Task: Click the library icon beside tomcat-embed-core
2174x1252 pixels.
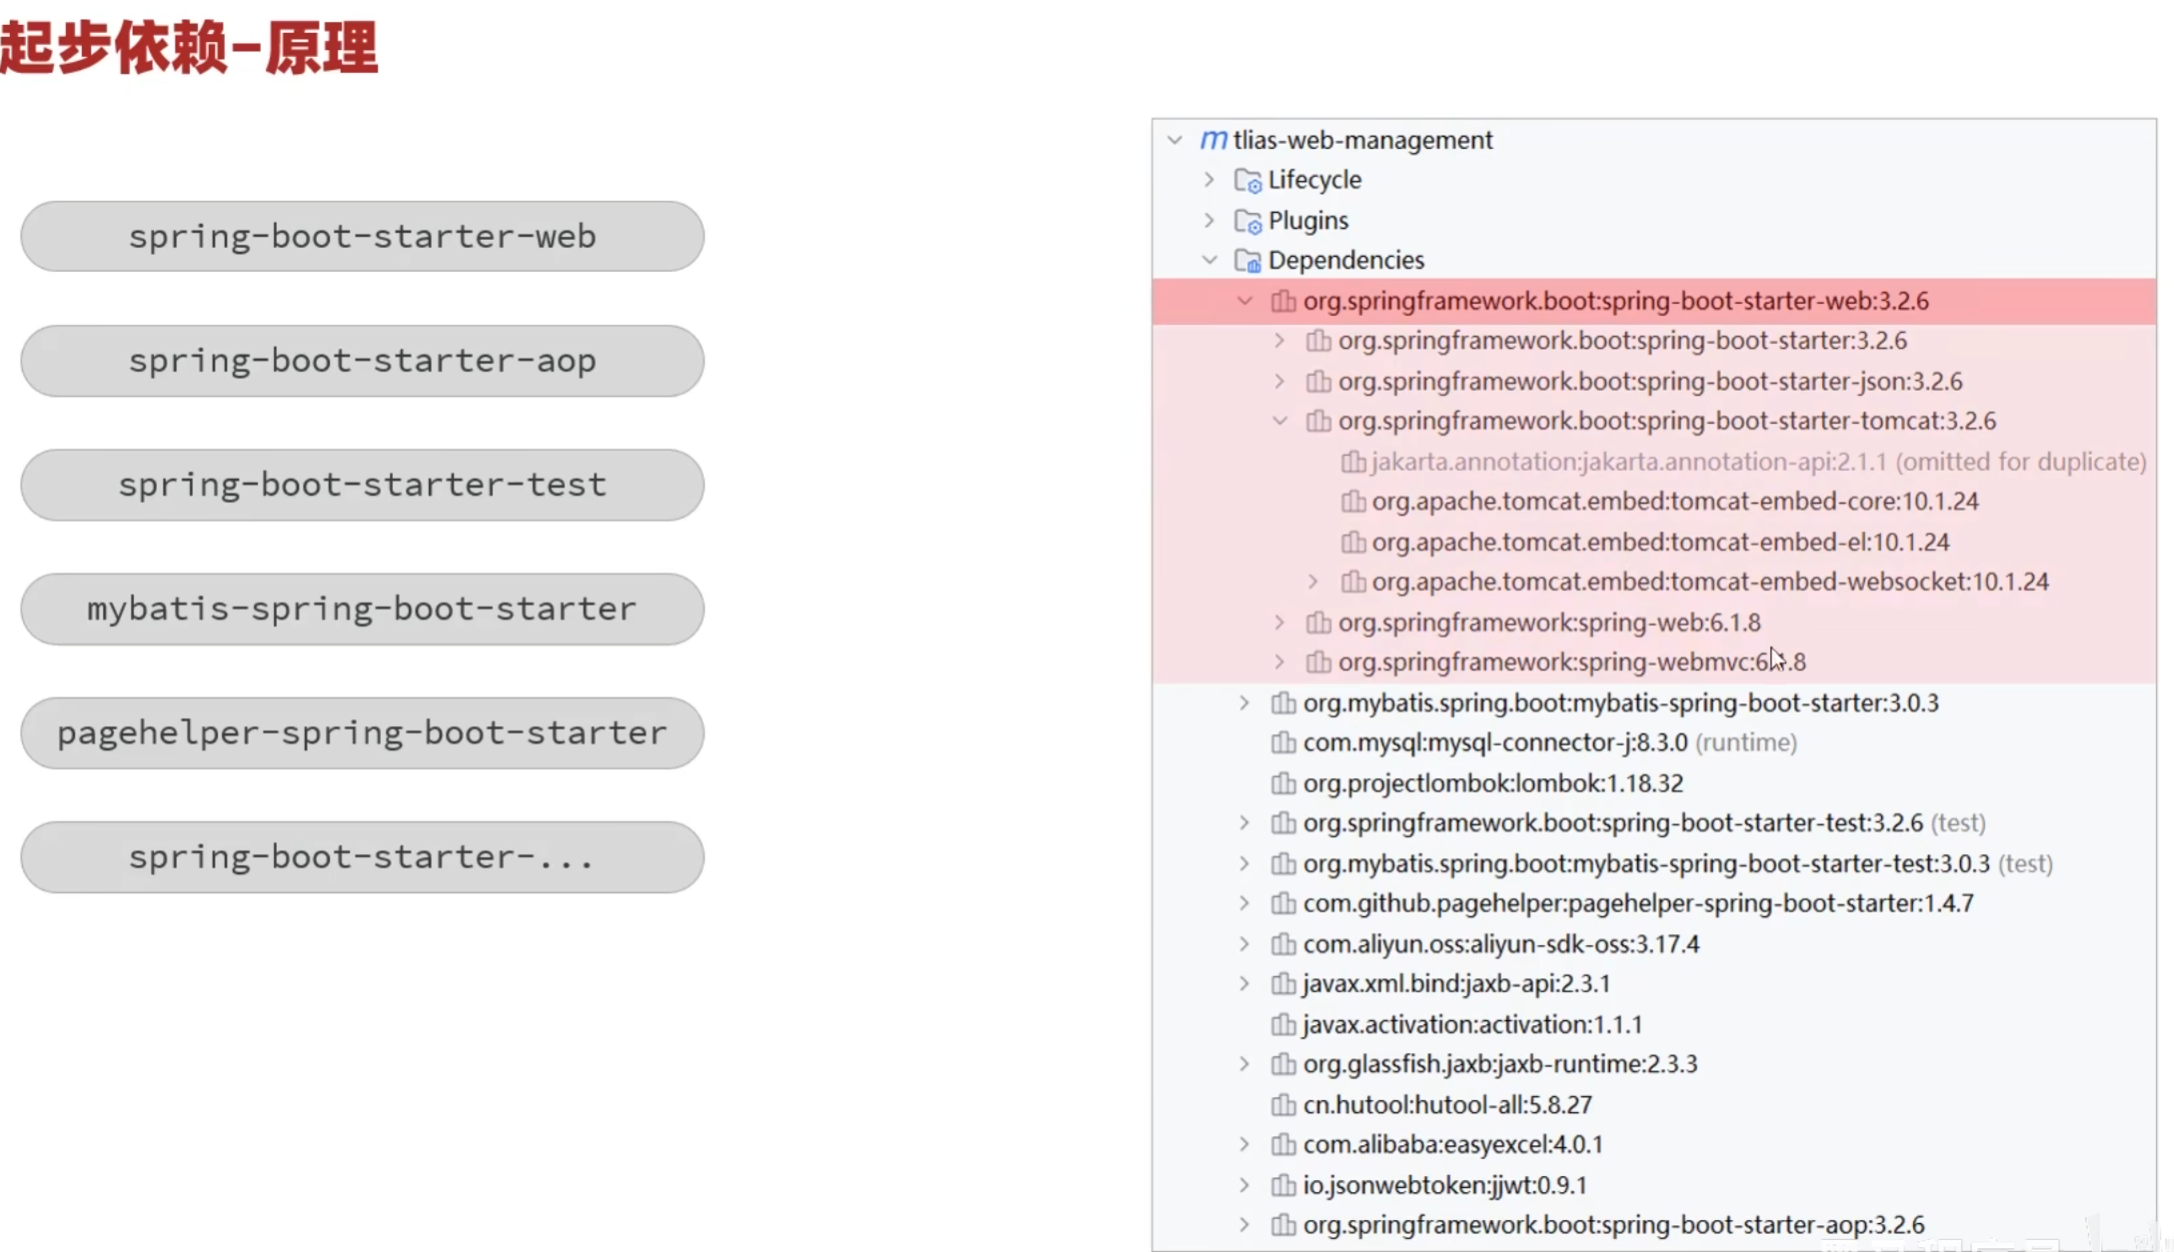Action: tap(1353, 501)
